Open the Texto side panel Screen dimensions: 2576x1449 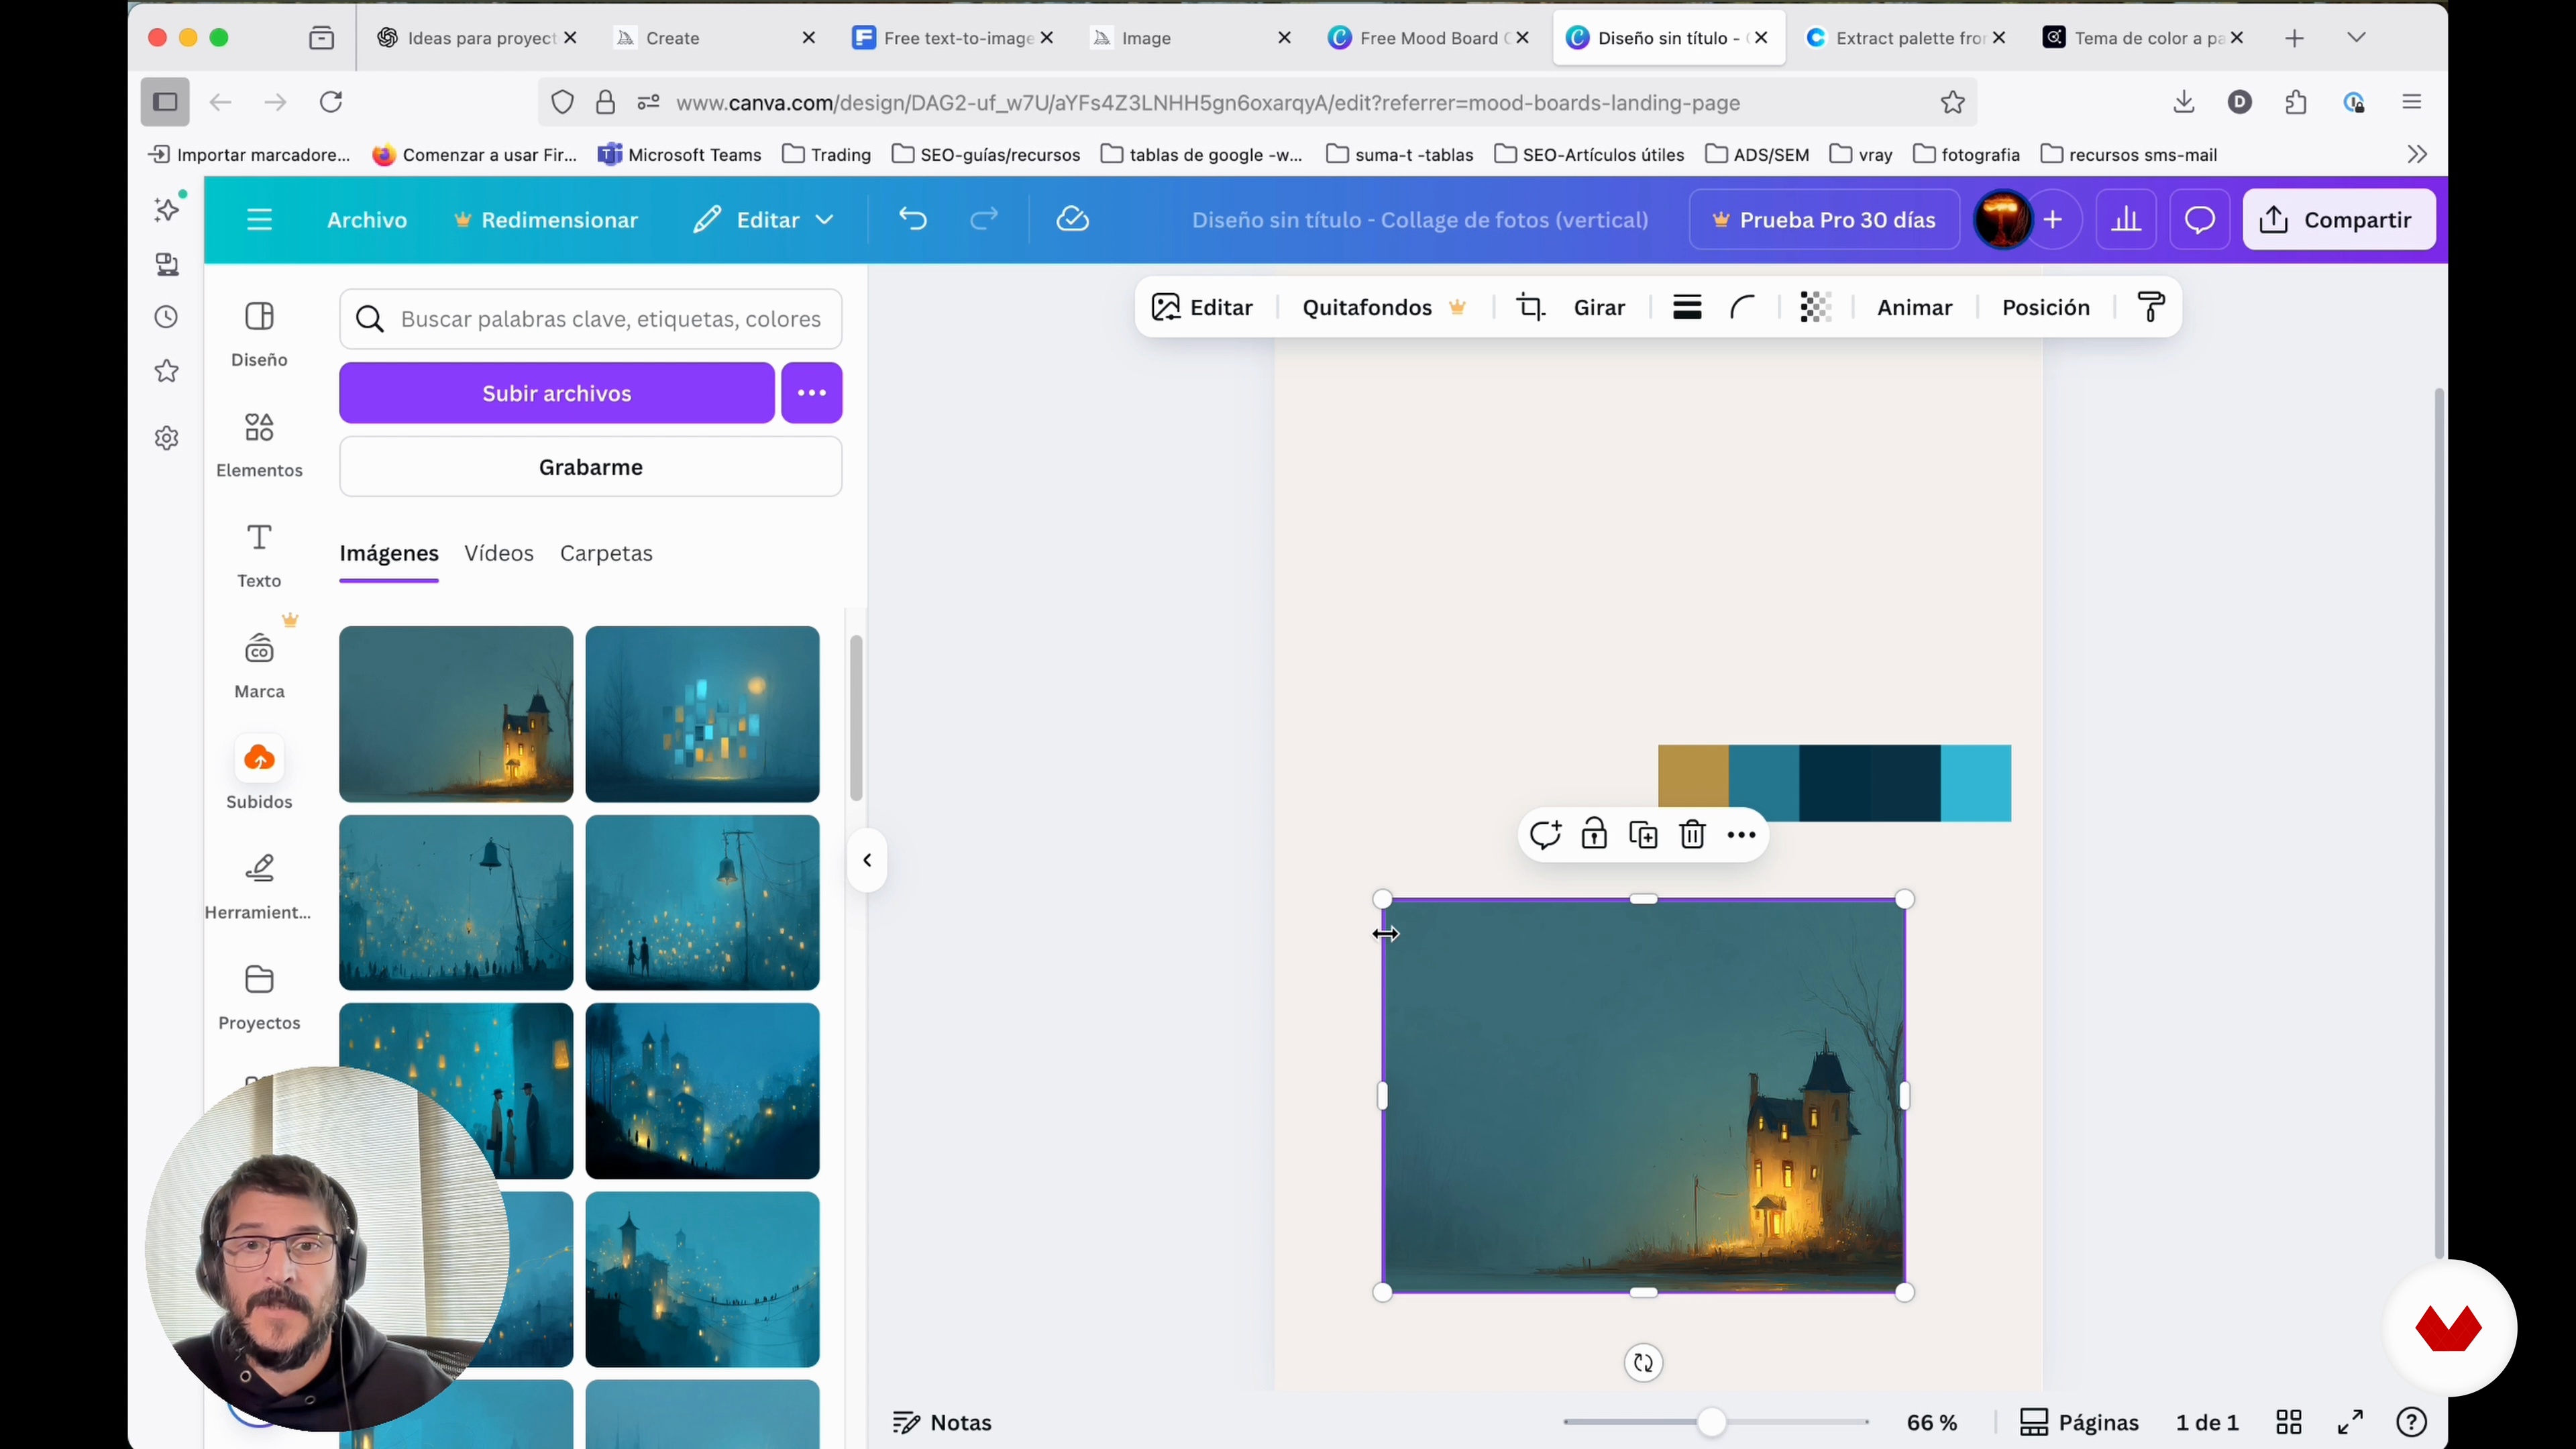[259, 556]
